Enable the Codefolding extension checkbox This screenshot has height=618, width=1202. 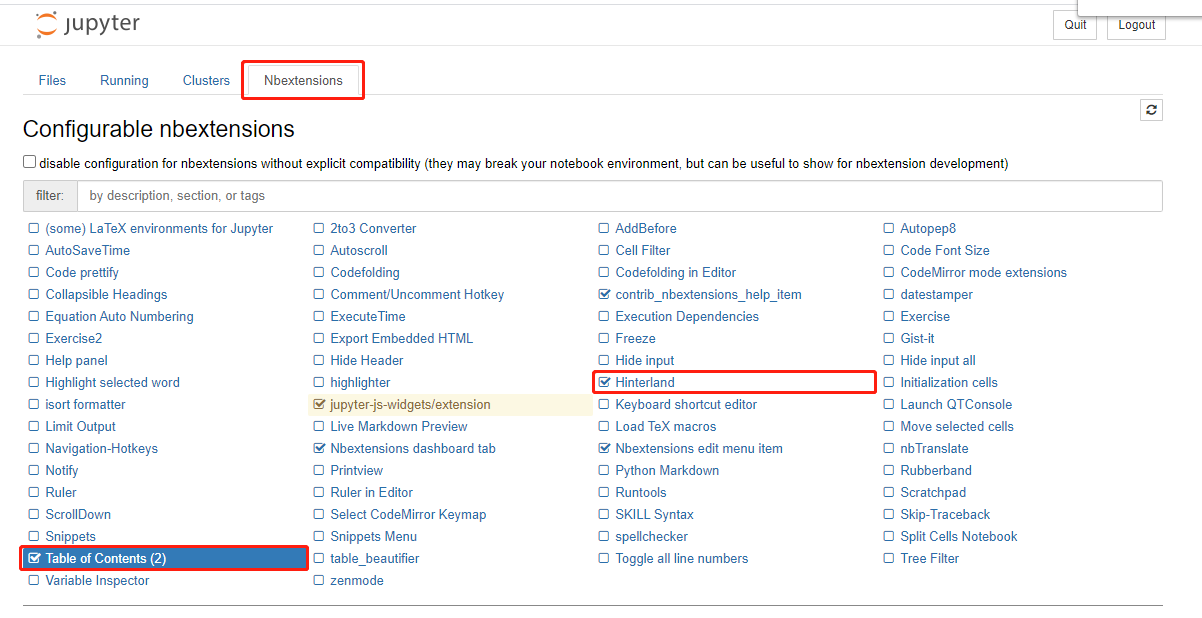[x=319, y=273]
